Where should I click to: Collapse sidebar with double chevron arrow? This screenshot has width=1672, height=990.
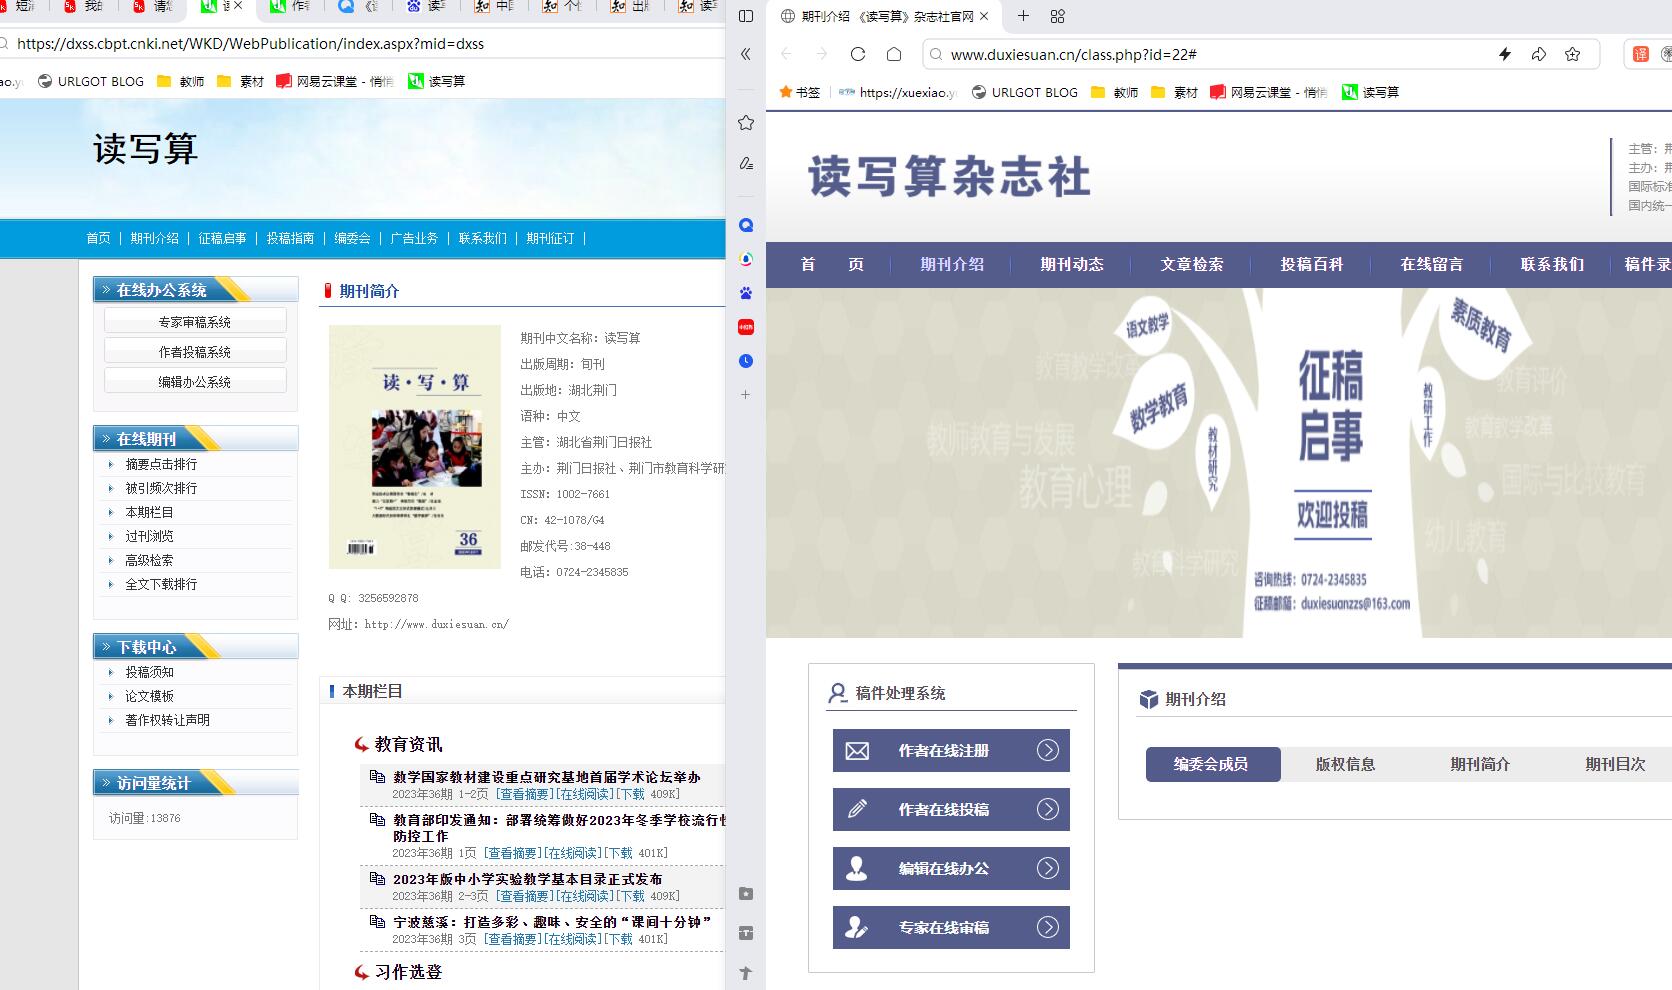pyautogui.click(x=746, y=54)
